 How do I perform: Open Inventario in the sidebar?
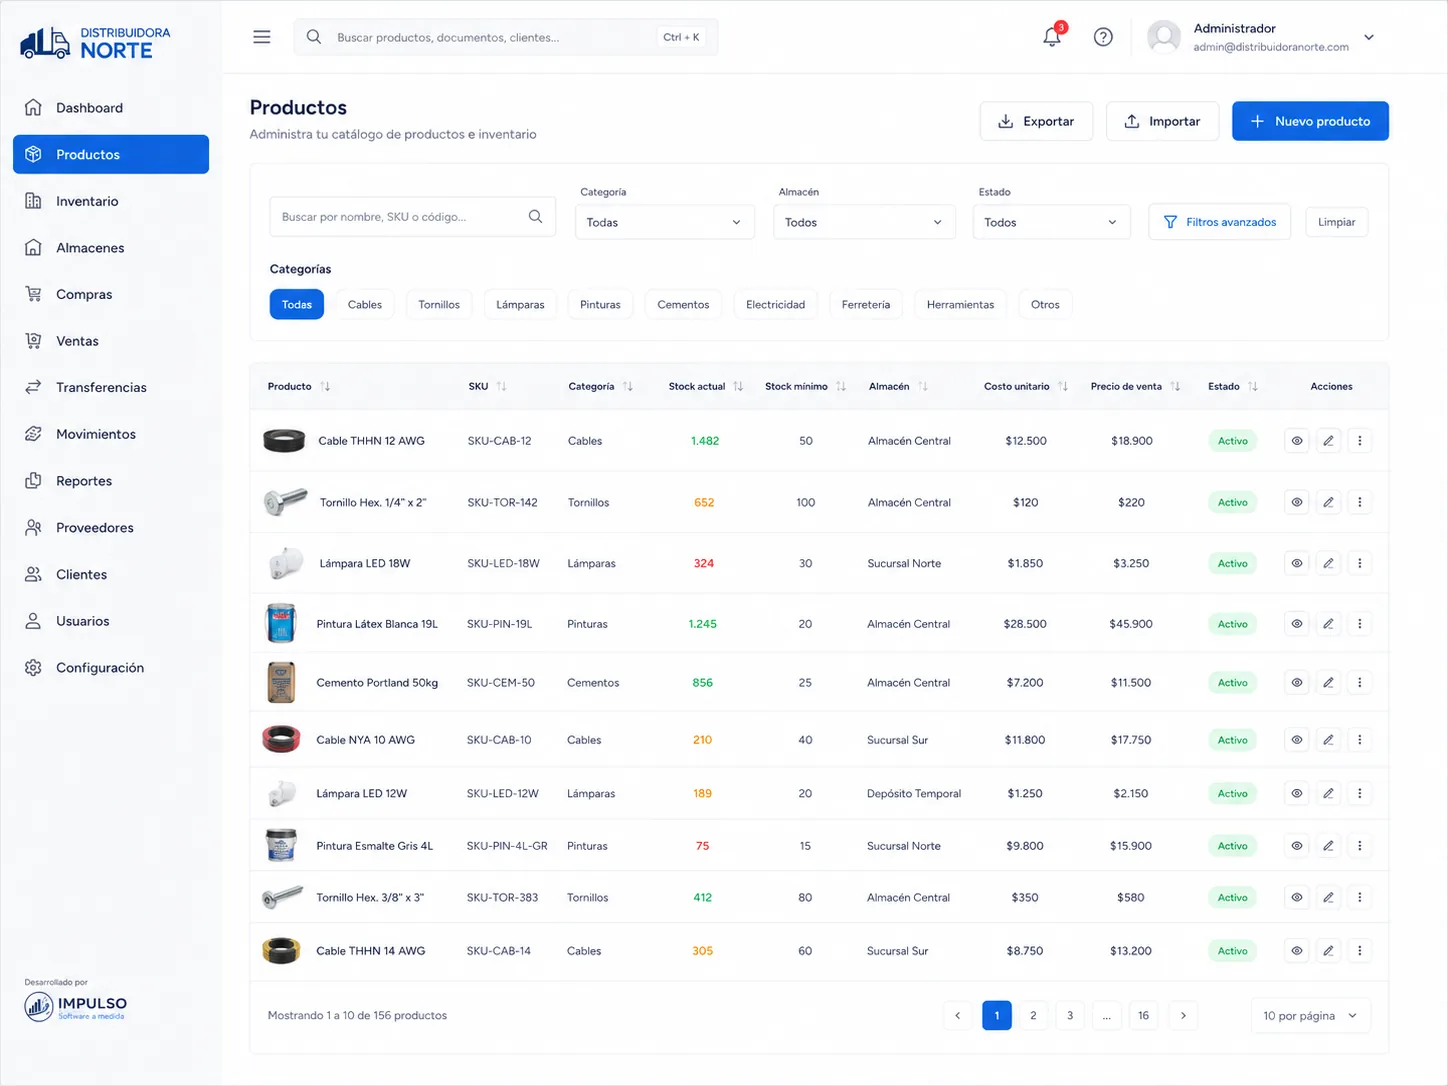pos(111,201)
